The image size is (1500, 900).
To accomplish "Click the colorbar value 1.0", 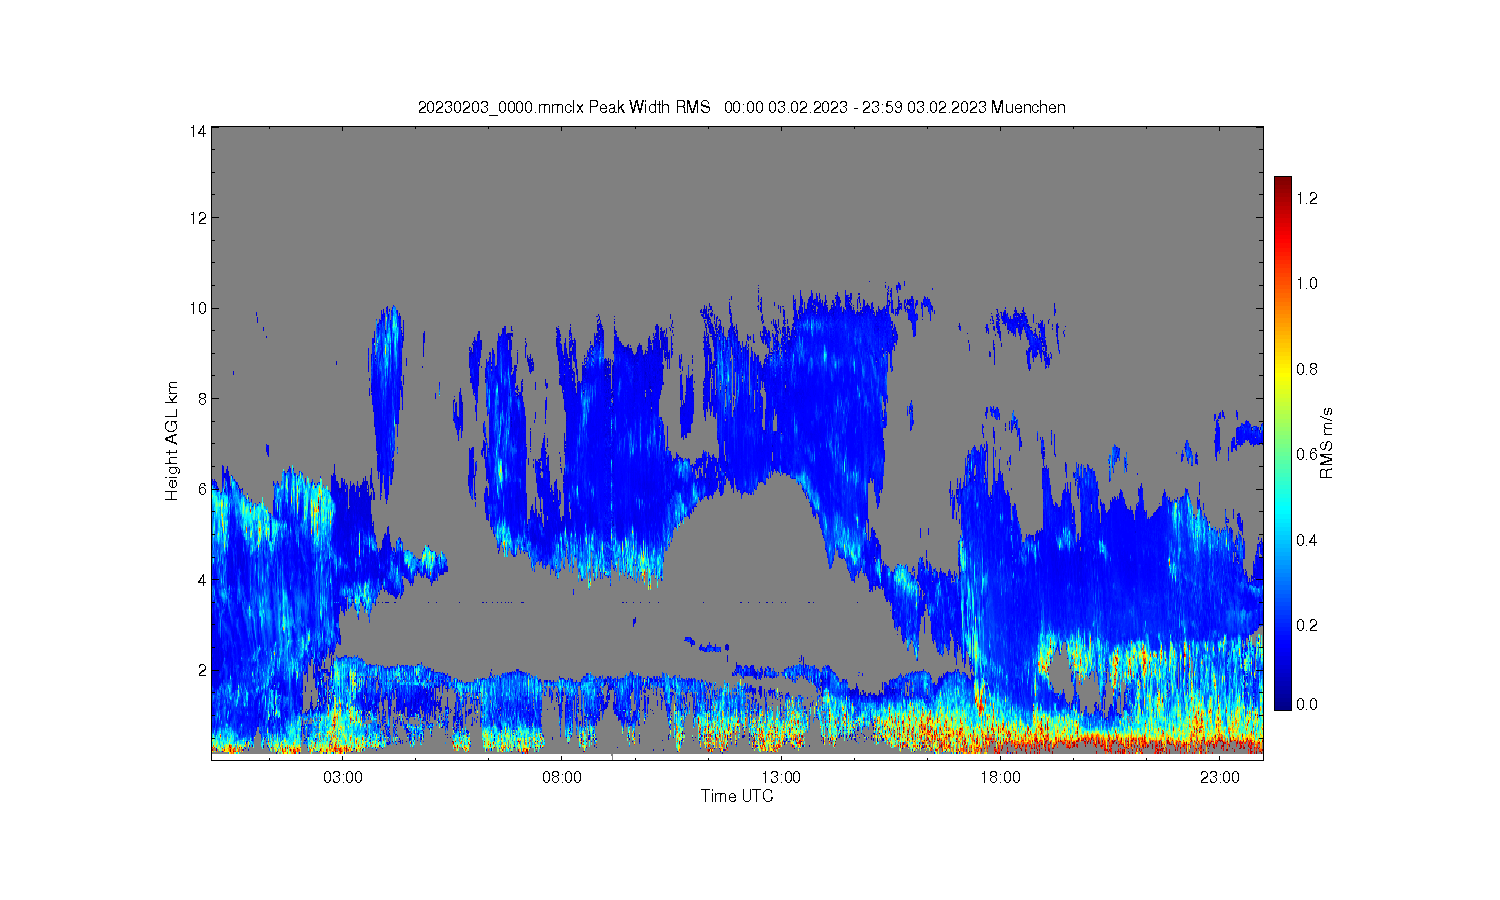I will tap(1307, 283).
